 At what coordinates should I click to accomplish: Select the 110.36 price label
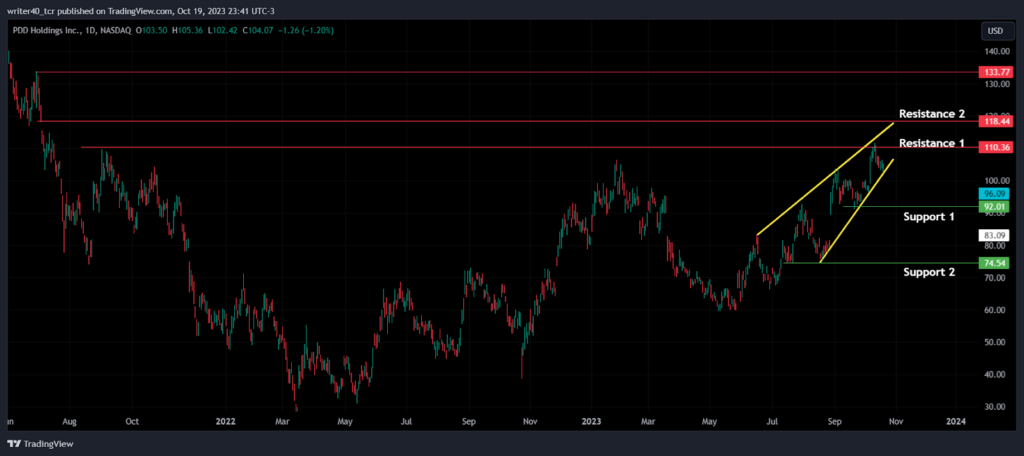[995, 148]
